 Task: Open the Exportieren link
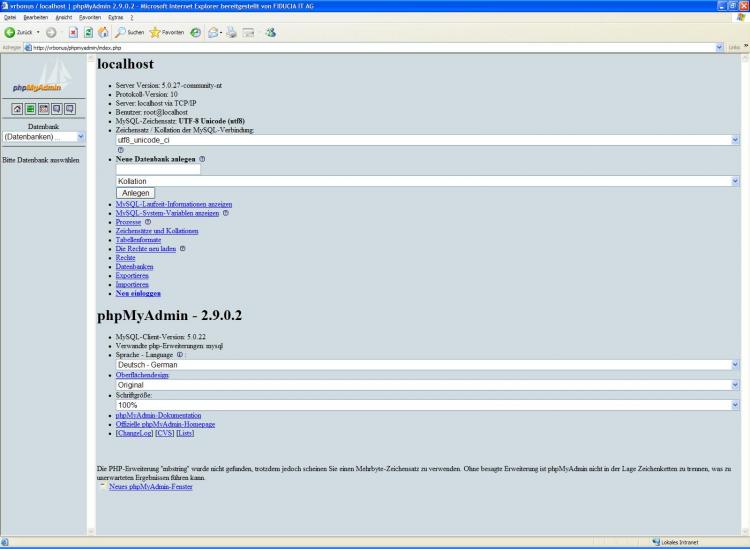tap(135, 276)
